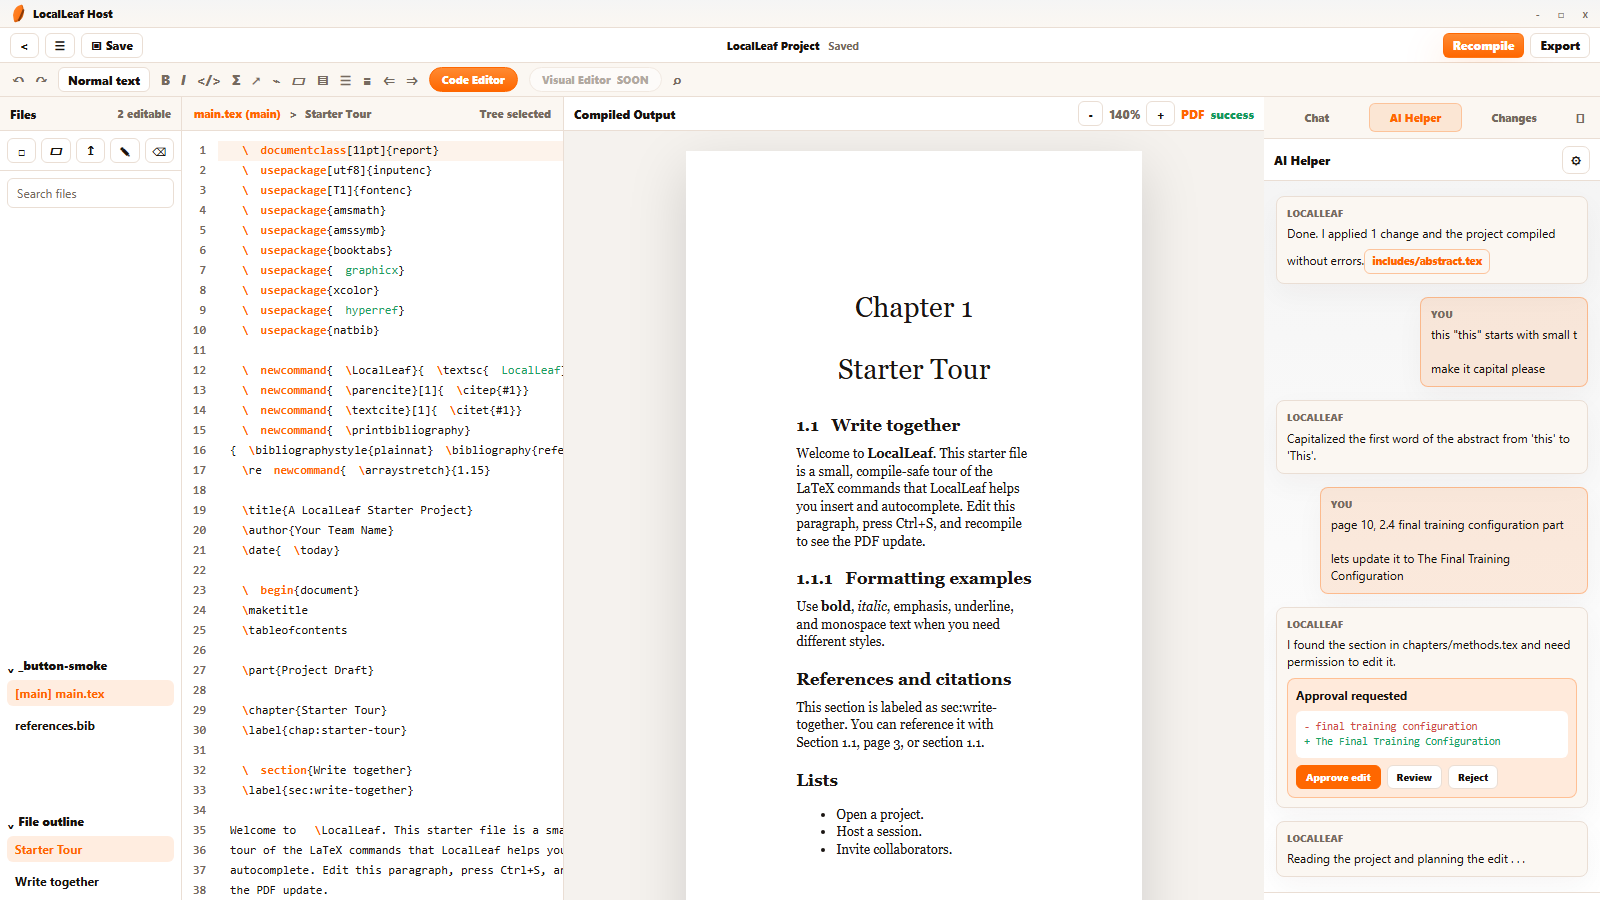This screenshot has width=1600, height=900.
Task: Open includes/abstract.tex link in chat
Action: pos(1427,261)
